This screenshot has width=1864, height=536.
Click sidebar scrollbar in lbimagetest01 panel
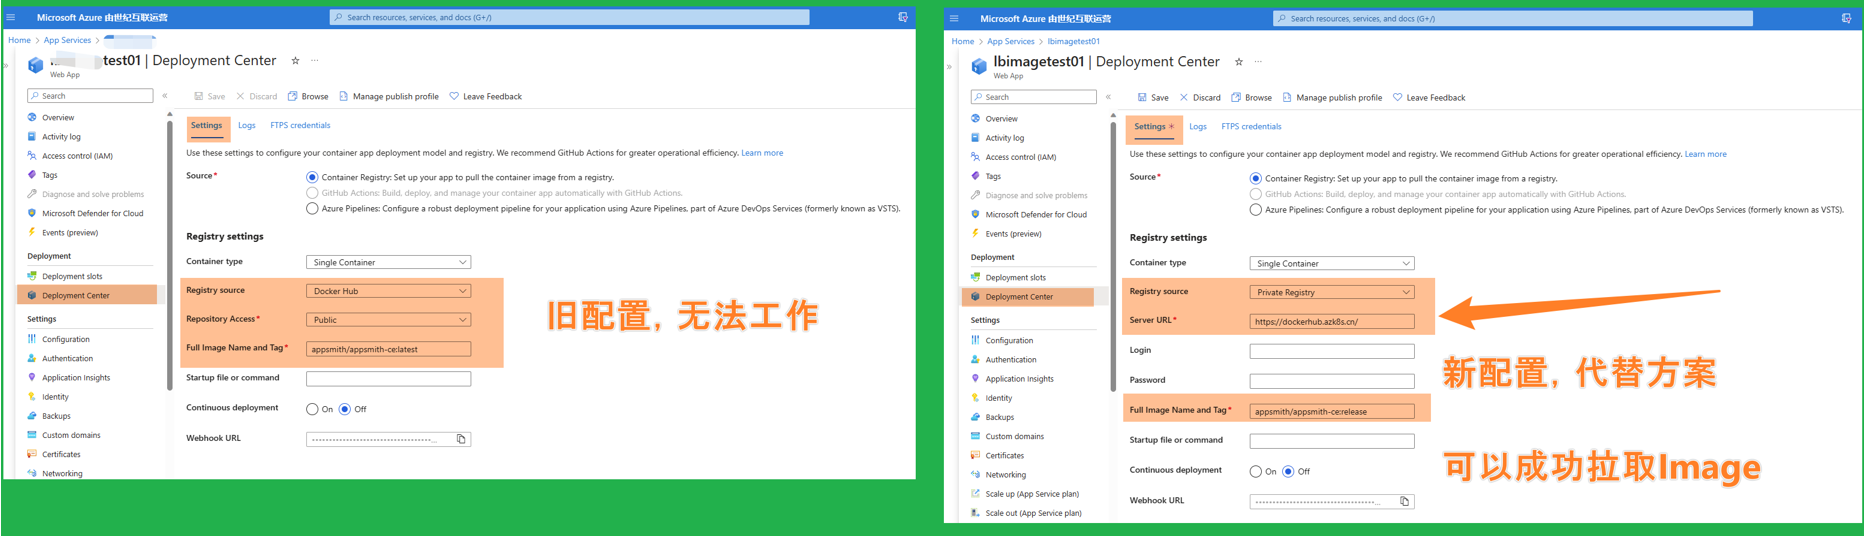[1113, 250]
